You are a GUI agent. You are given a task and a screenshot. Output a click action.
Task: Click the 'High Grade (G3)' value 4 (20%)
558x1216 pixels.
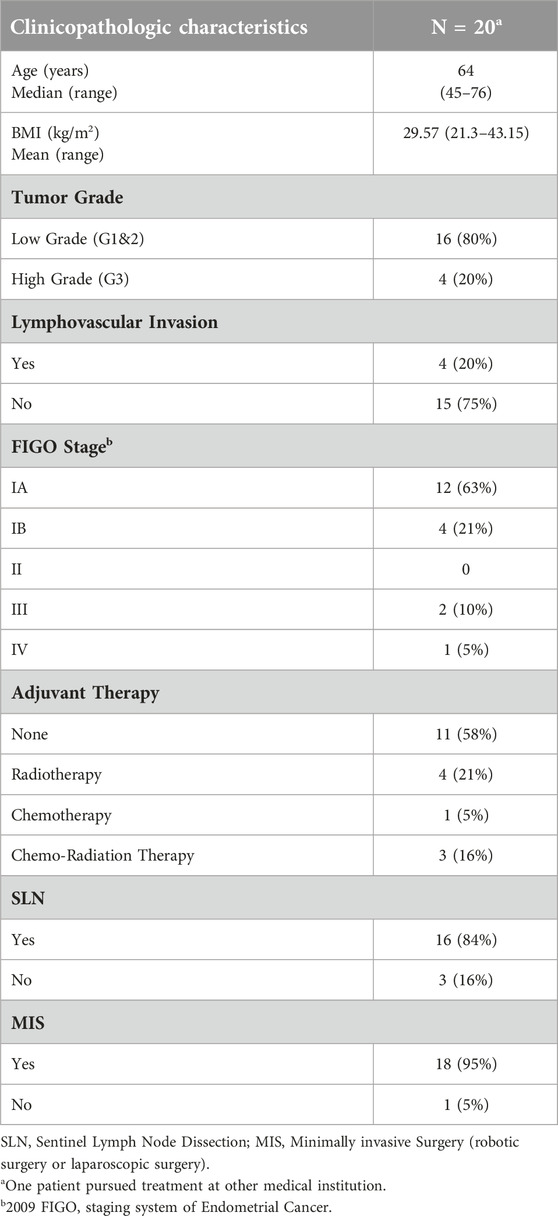click(465, 280)
